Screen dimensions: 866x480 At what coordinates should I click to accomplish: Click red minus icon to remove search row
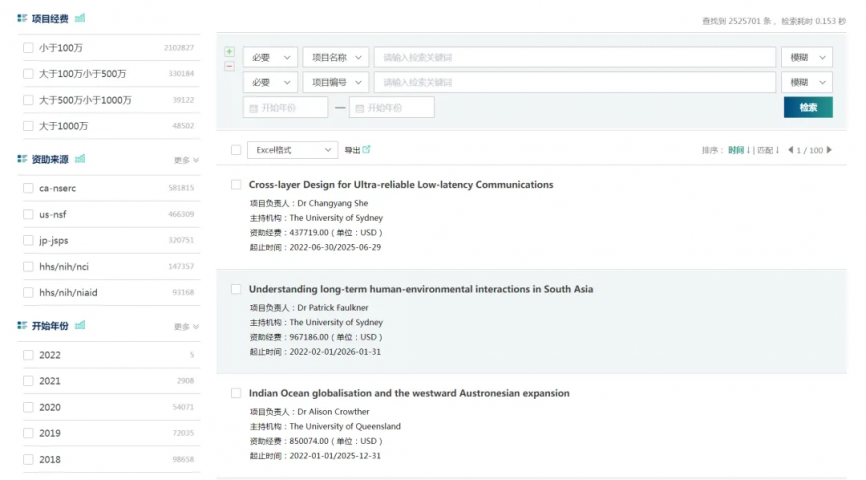(229, 66)
